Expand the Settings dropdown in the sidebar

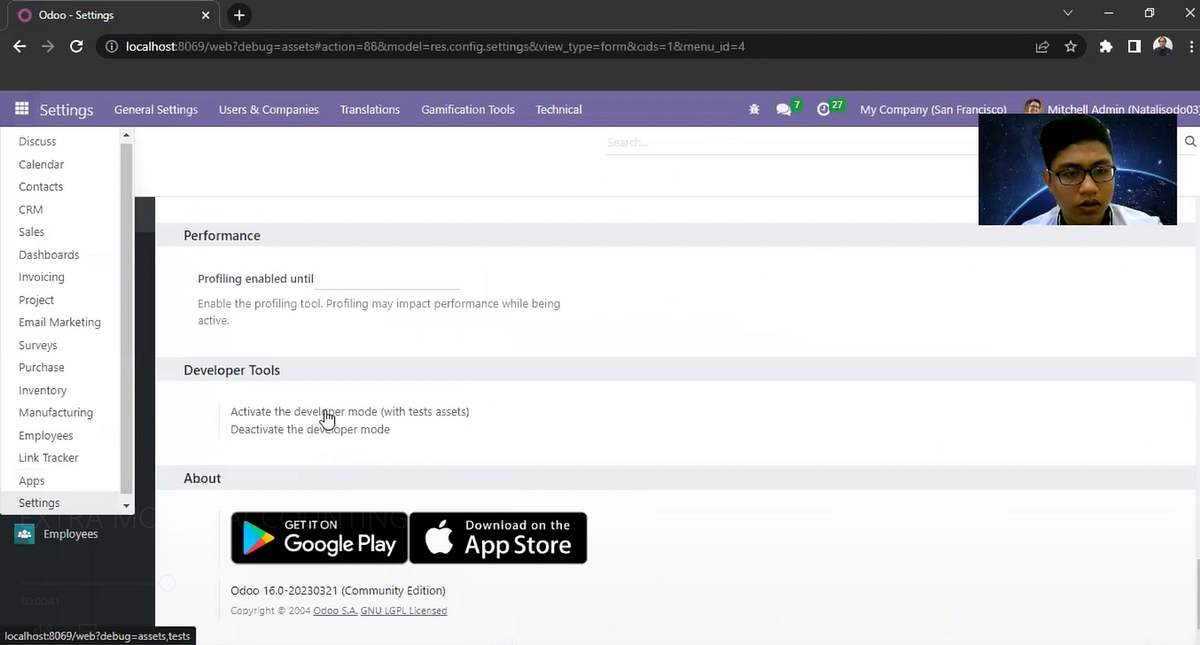coord(125,506)
